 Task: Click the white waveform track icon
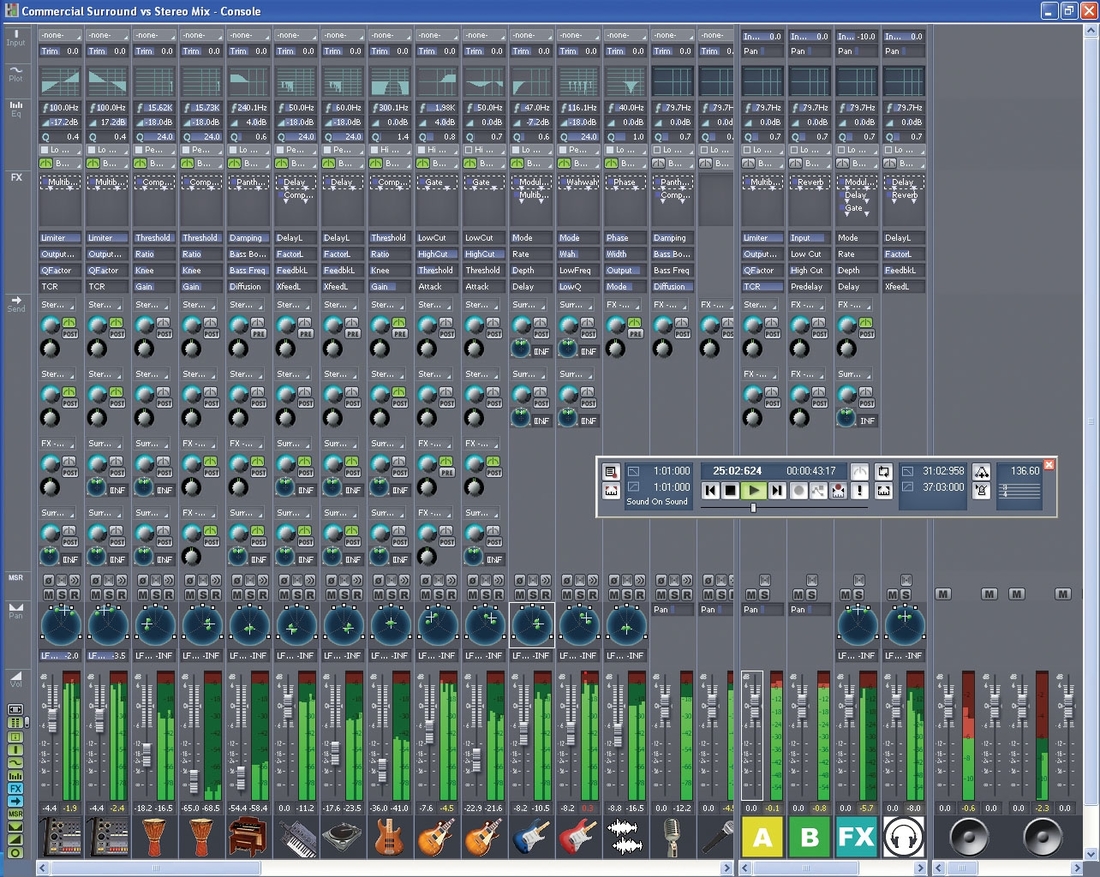625,836
